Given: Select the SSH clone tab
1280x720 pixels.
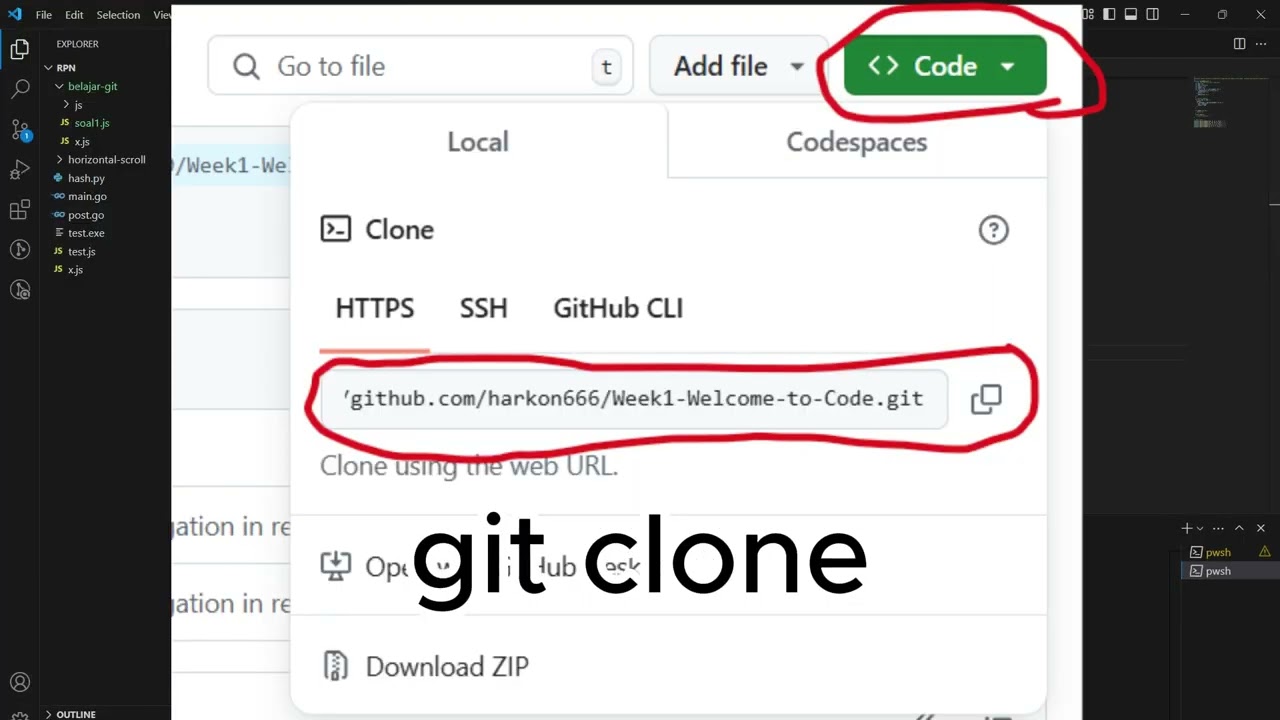Looking at the screenshot, I should pos(484,308).
